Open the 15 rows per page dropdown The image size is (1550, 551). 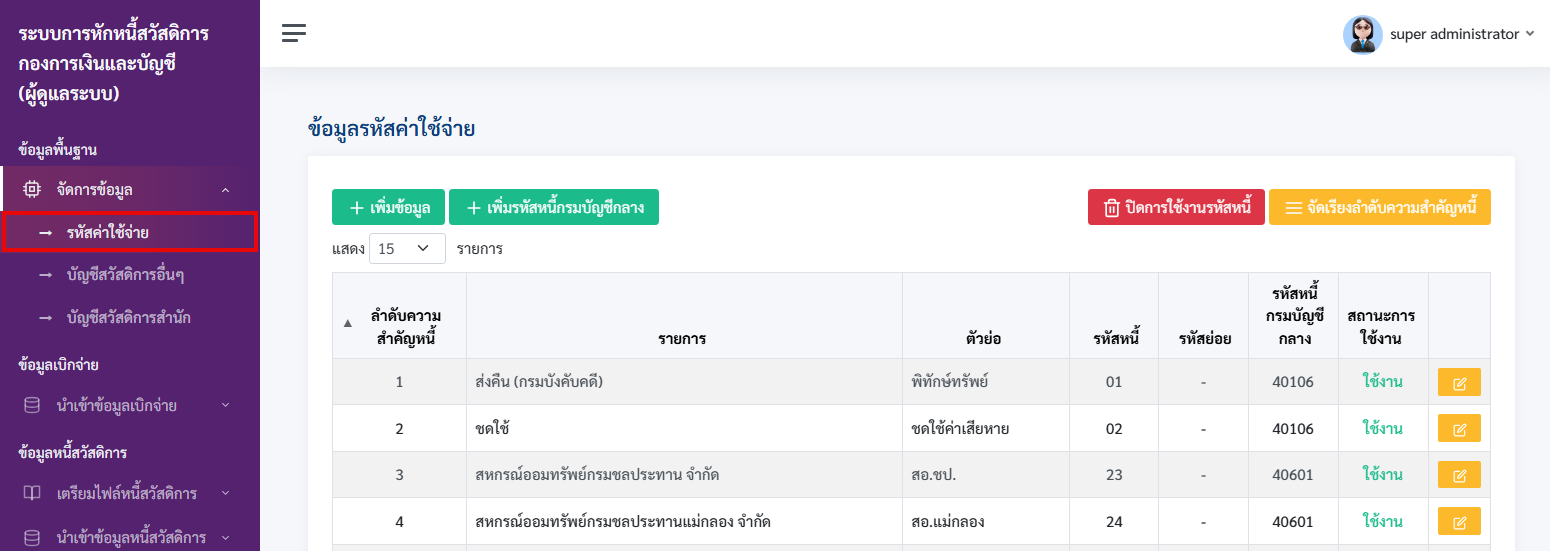coord(407,248)
